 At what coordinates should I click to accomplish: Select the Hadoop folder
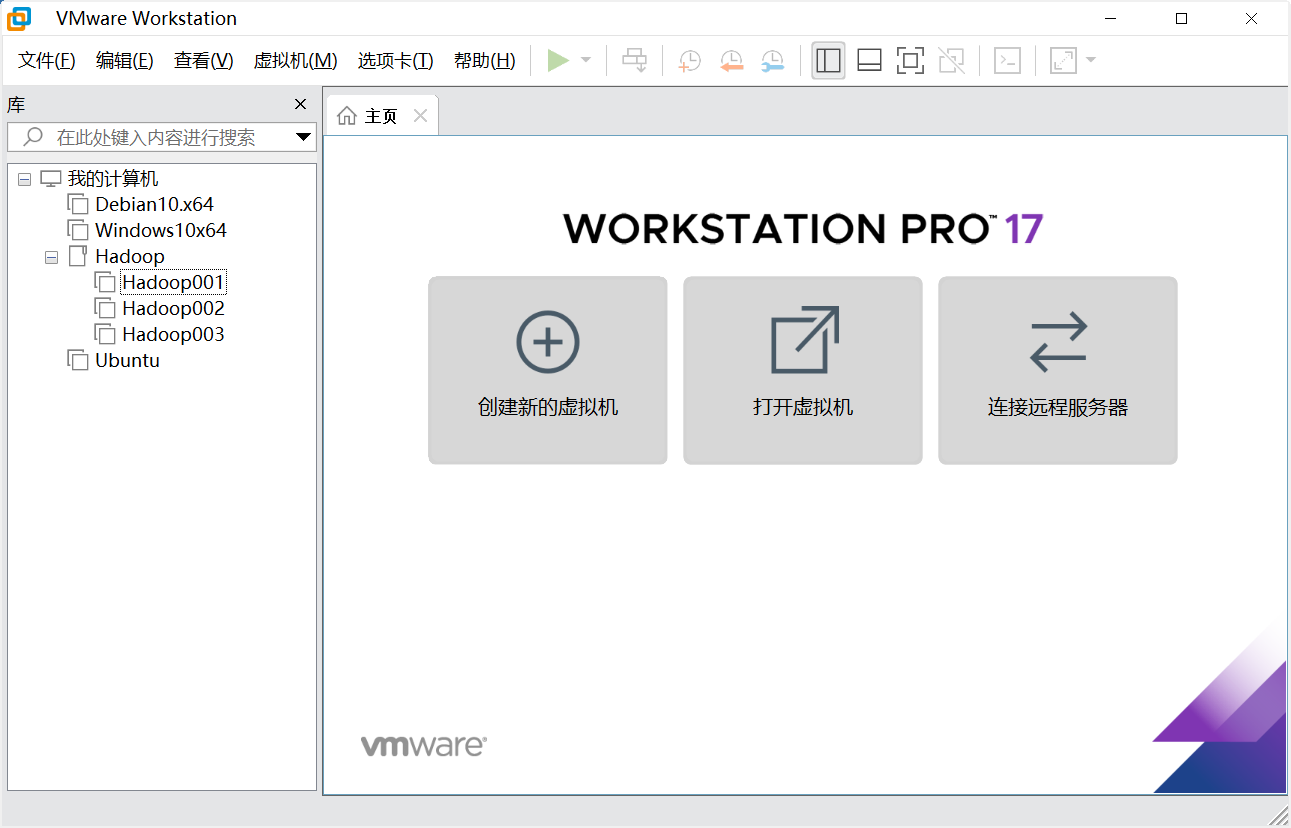click(130, 256)
